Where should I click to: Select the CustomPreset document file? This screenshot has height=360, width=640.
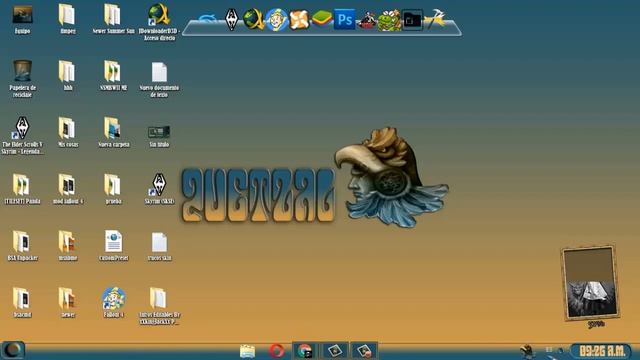pyautogui.click(x=113, y=242)
